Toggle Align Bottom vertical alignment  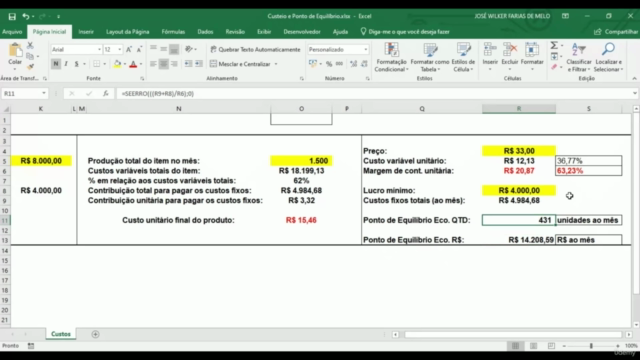[174, 49]
